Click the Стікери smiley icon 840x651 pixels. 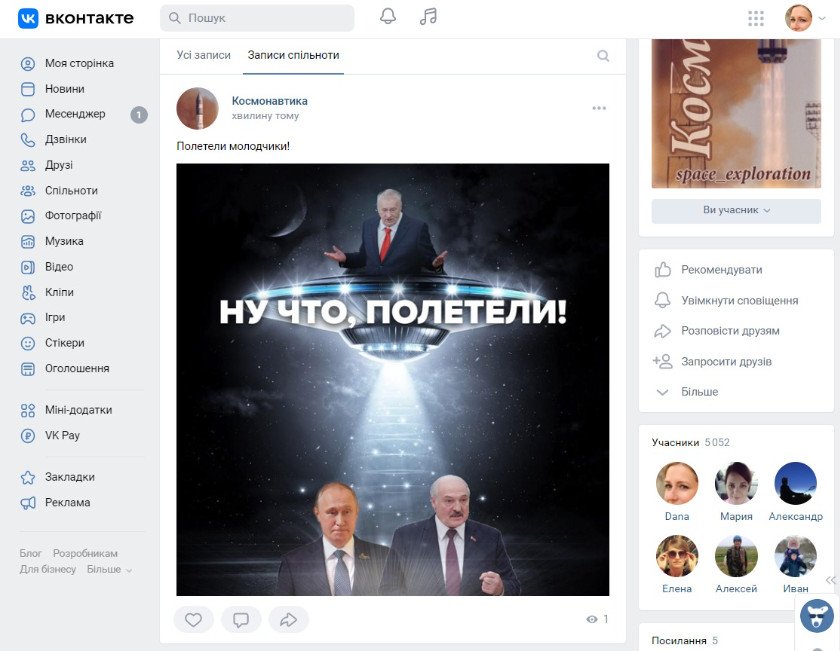click(x=28, y=343)
